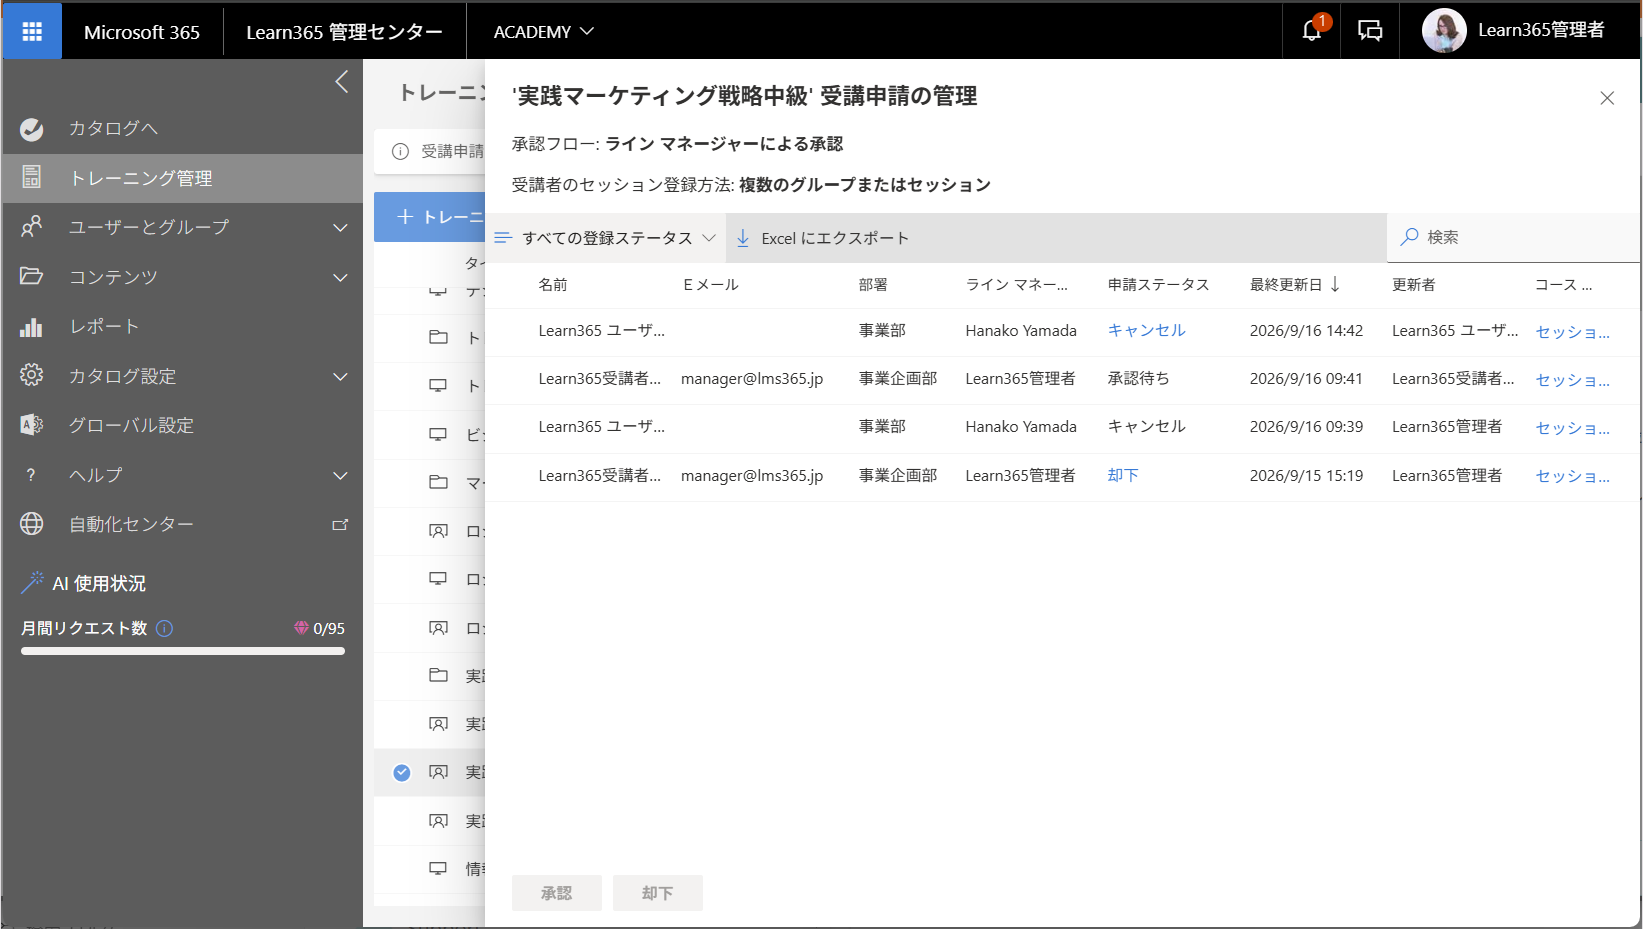This screenshot has height=929, width=1643.
Task: Select manager@lms365.jp in 承認待ち row
Action: point(752,378)
